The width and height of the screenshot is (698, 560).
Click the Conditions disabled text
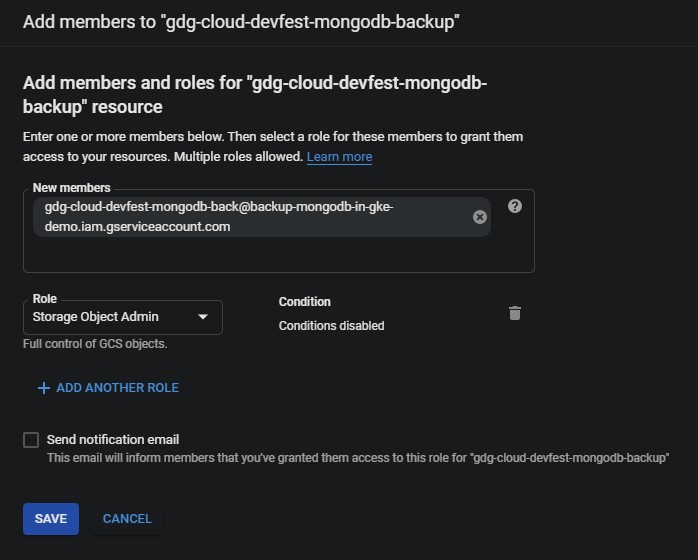[331, 326]
